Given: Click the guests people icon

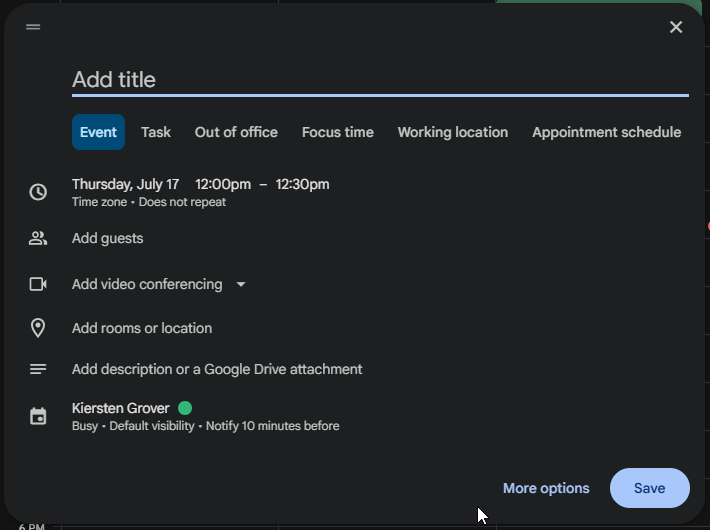Looking at the screenshot, I should pos(38,239).
